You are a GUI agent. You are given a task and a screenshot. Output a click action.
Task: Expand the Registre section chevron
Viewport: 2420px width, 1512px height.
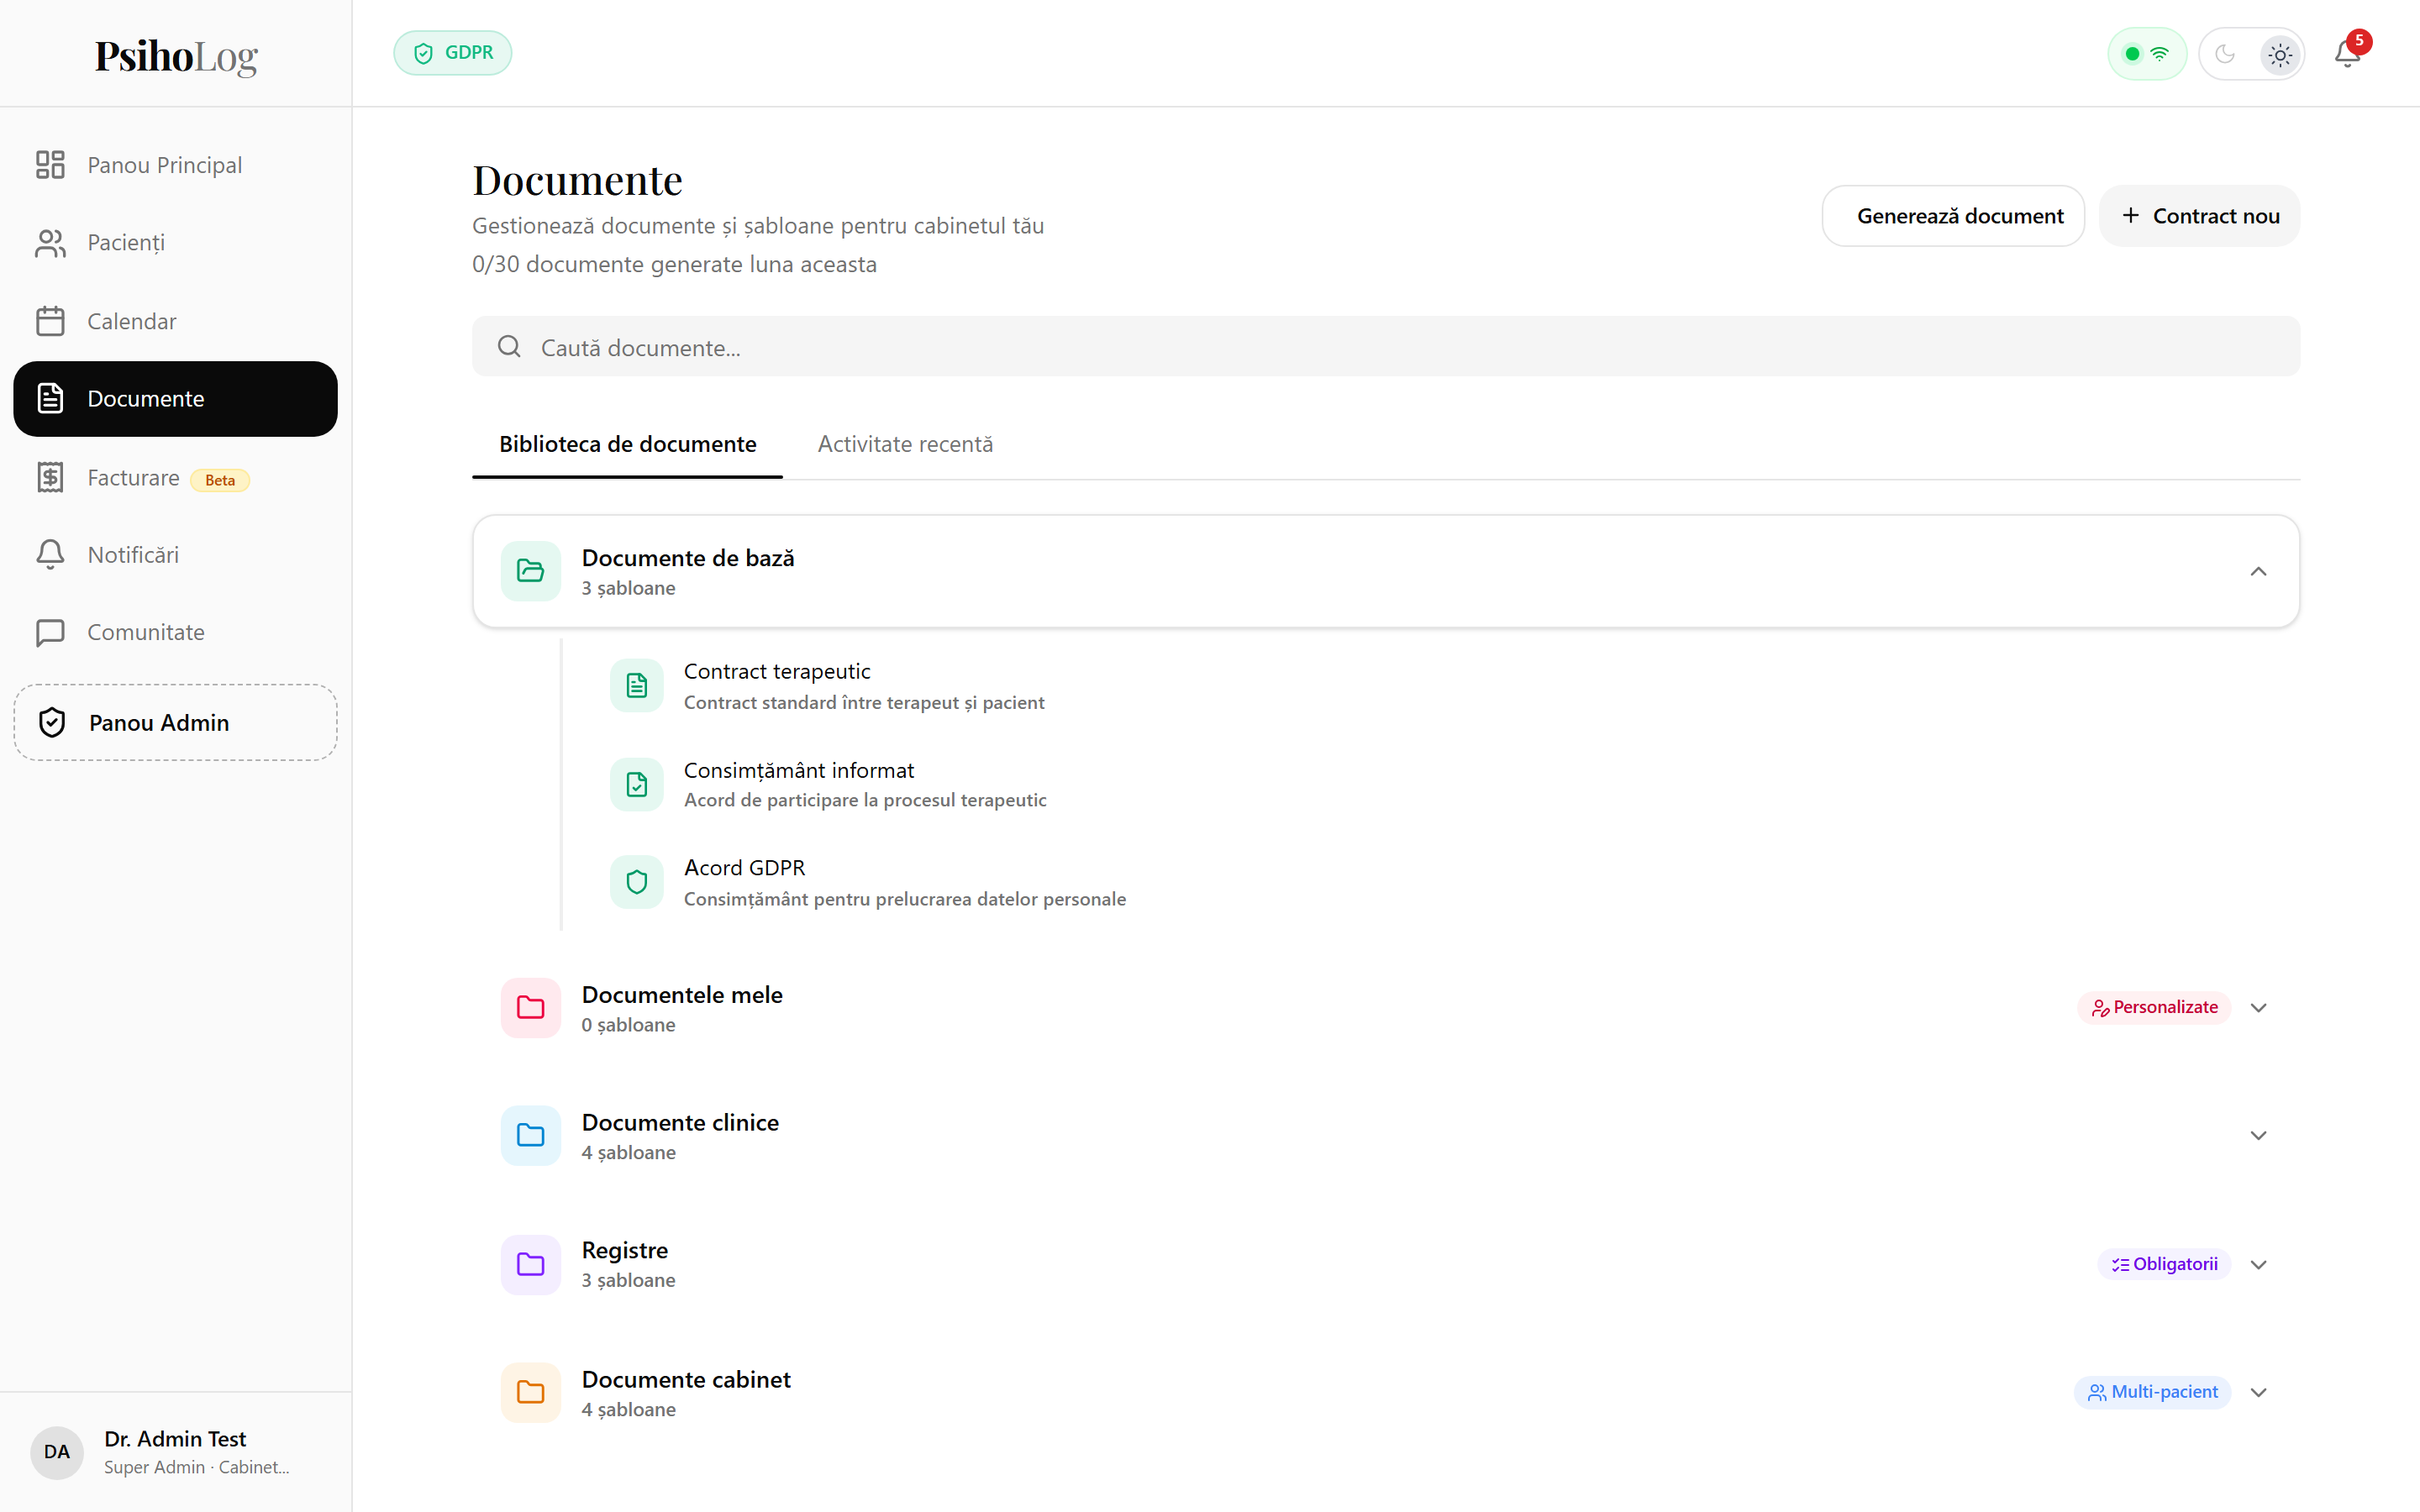tap(2258, 1264)
